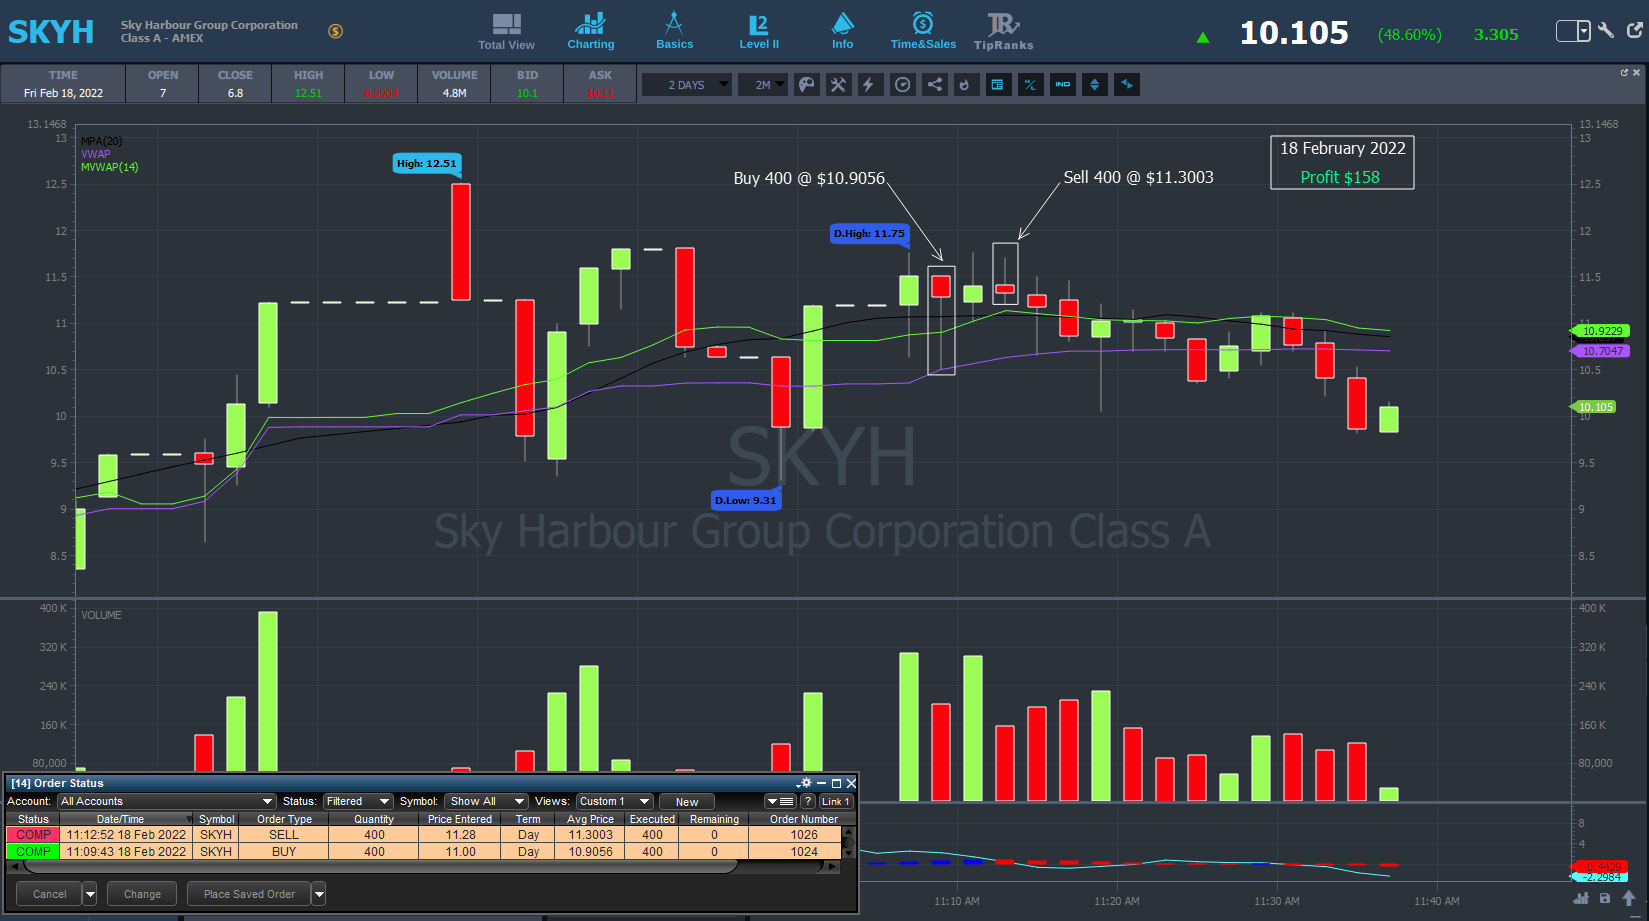Open chart tools wrench-hammer icon

(x=838, y=85)
